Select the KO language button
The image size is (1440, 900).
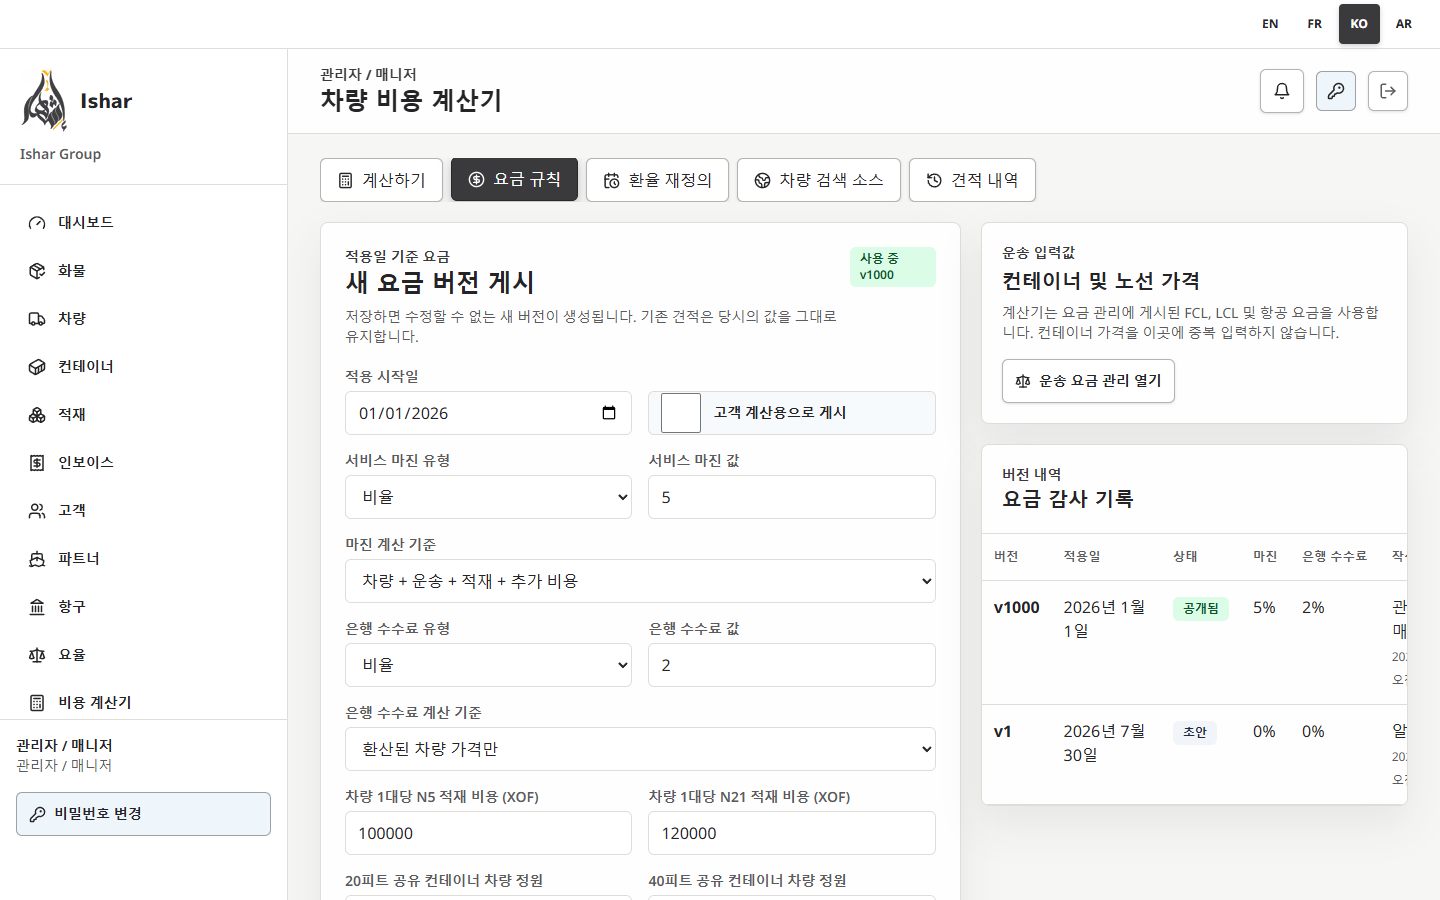(1359, 24)
